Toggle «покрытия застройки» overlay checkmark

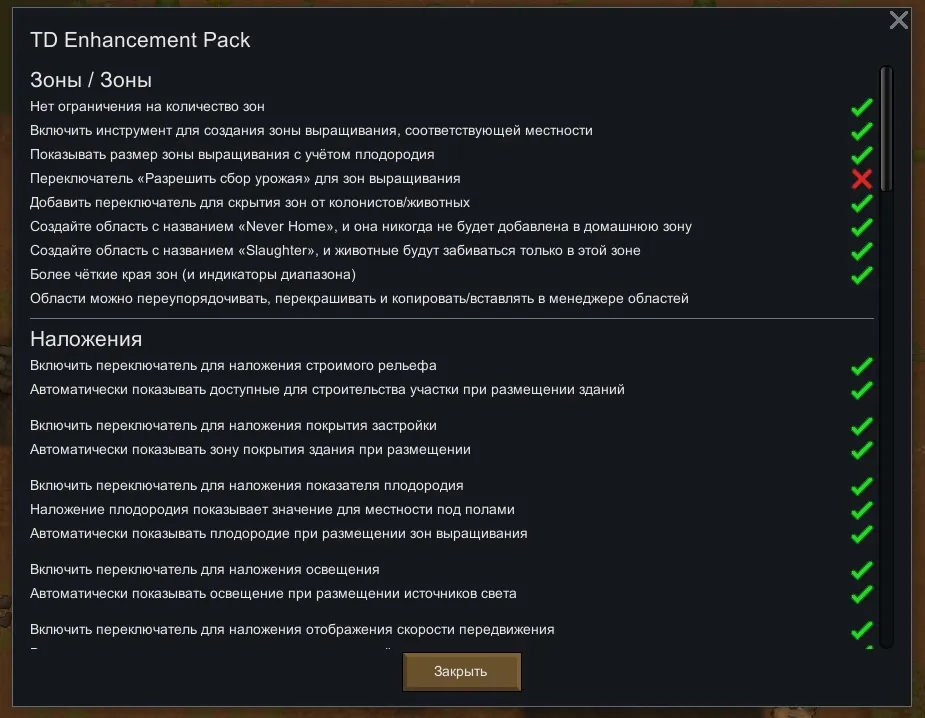[x=861, y=426]
